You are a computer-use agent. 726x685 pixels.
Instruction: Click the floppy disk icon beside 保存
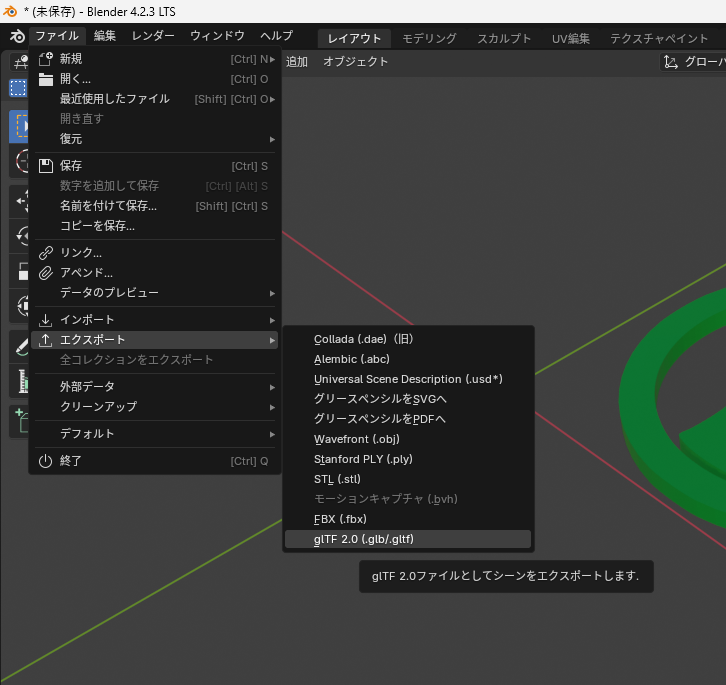coord(45,166)
